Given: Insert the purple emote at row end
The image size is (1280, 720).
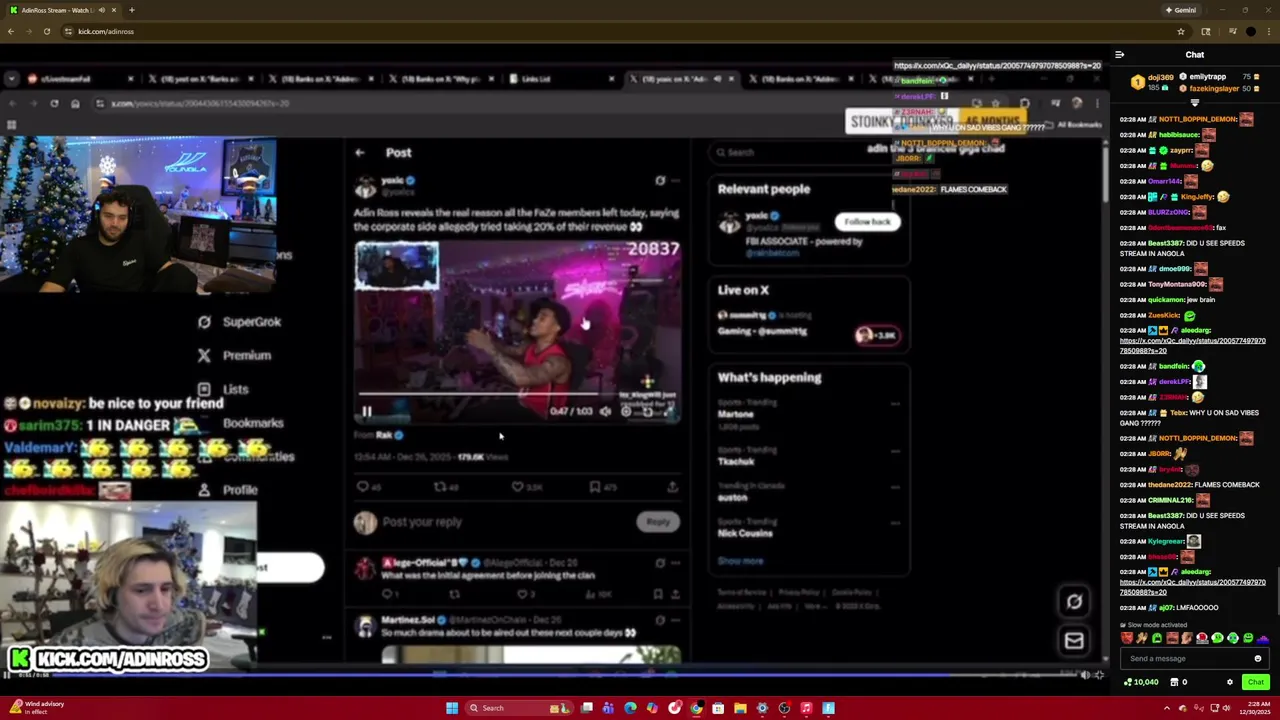Looking at the screenshot, I should (1263, 638).
